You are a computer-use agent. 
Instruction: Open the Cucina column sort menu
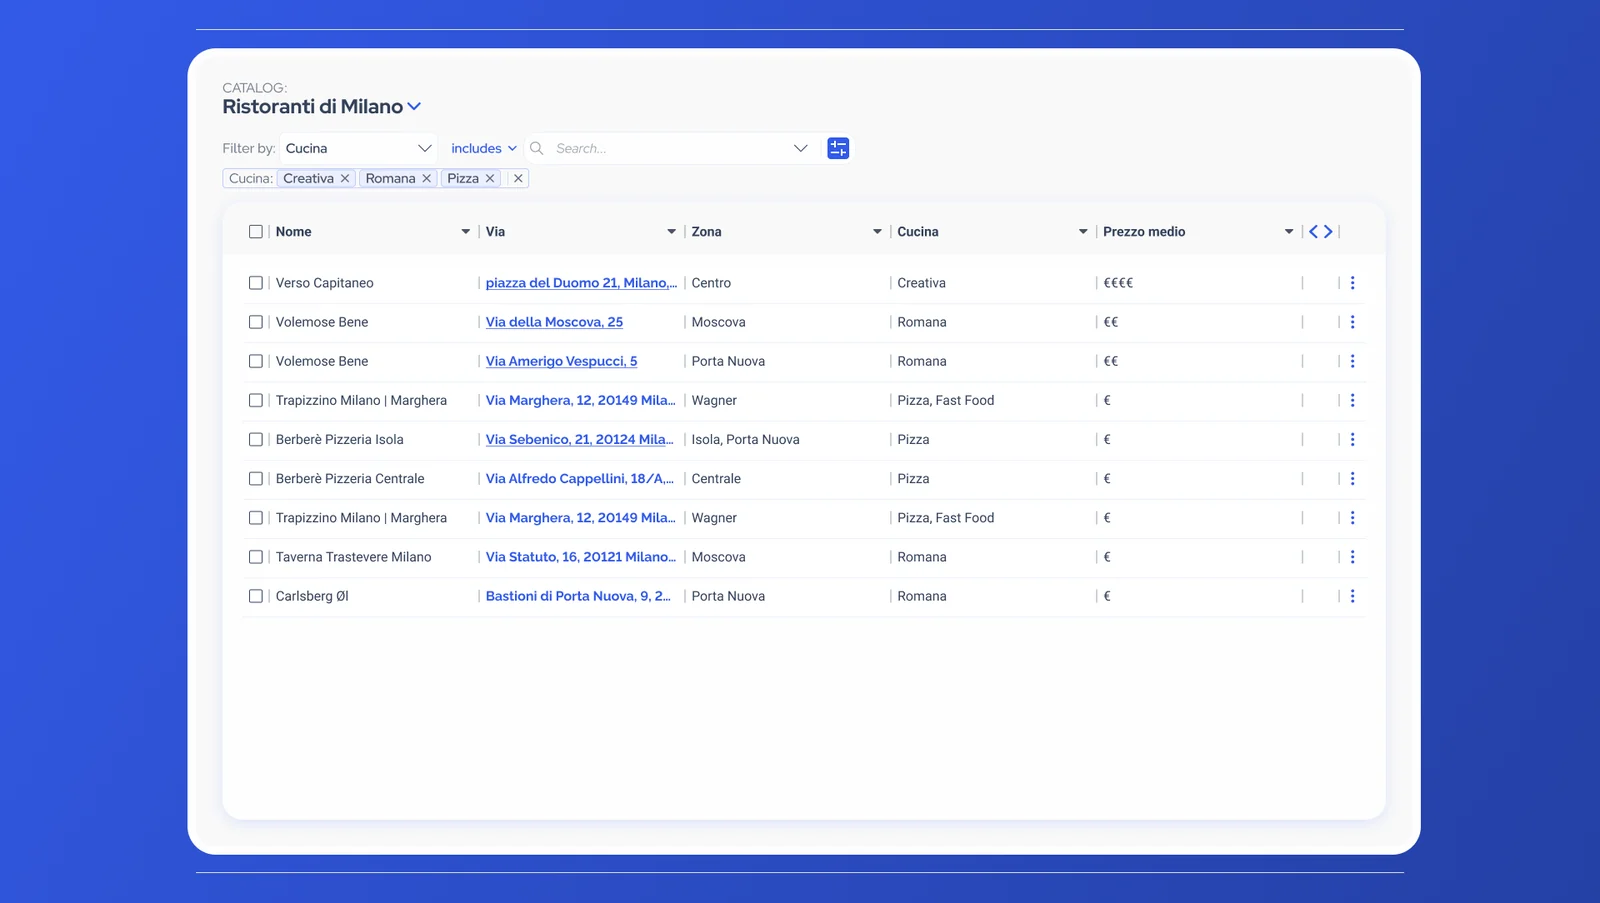pos(1083,232)
